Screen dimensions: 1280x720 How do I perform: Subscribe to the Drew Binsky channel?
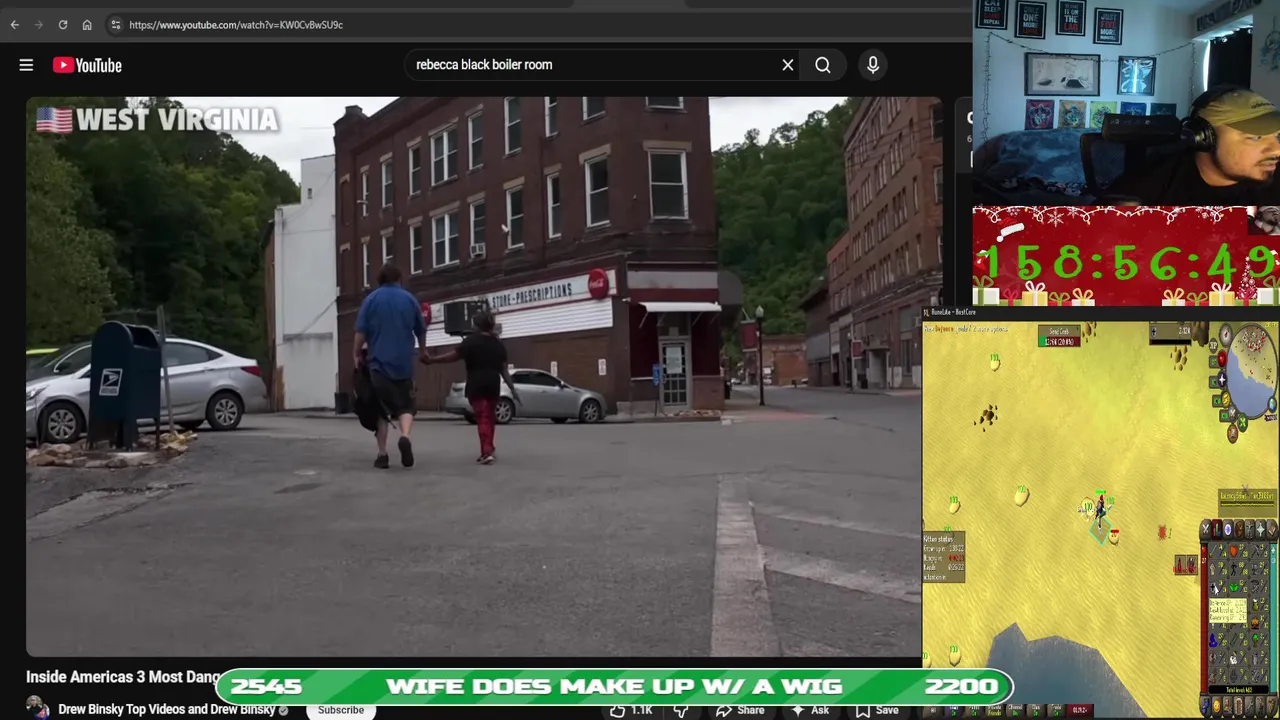tap(341, 709)
